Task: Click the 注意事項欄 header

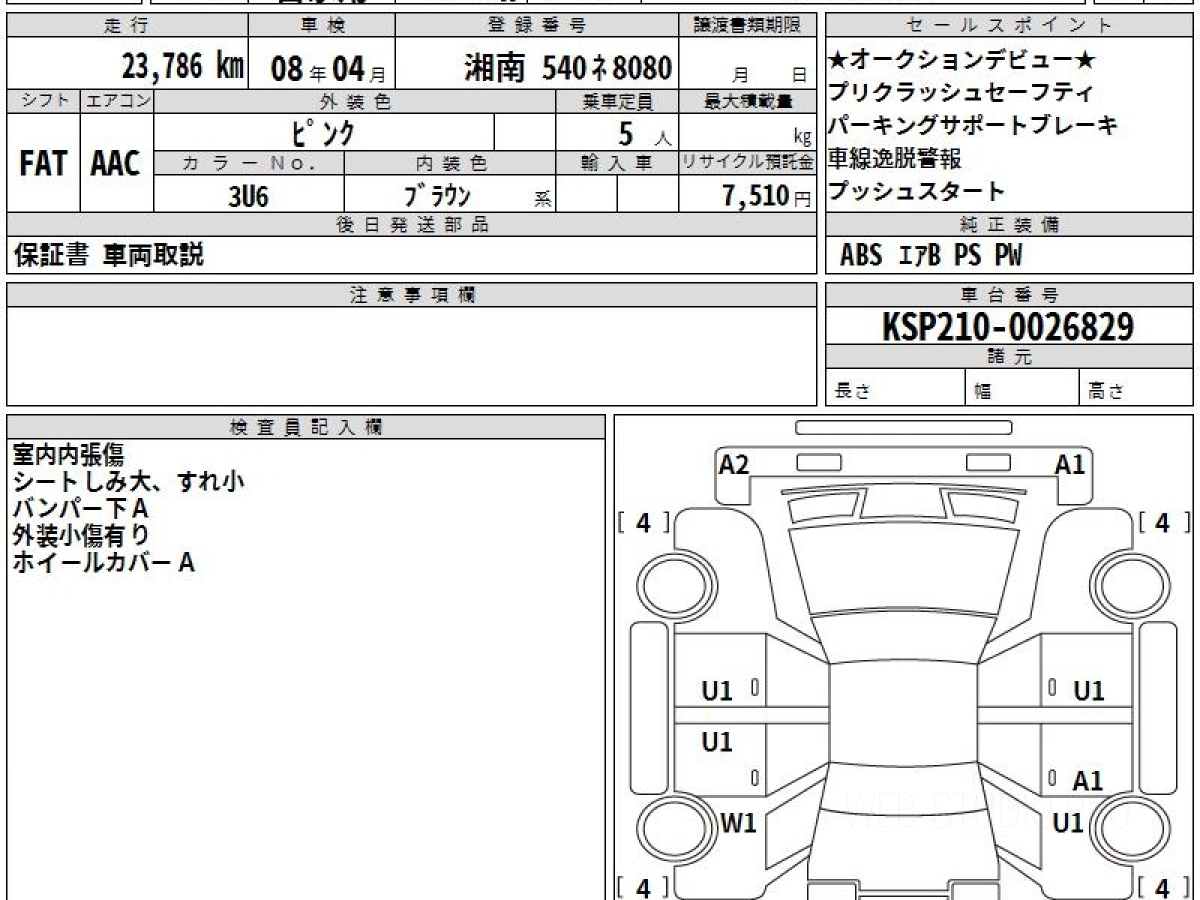Action: point(412,294)
